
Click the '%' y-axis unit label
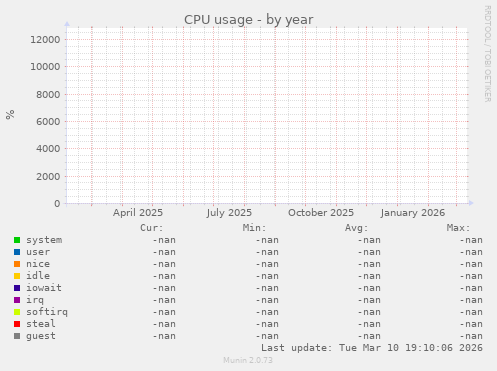pos(10,114)
